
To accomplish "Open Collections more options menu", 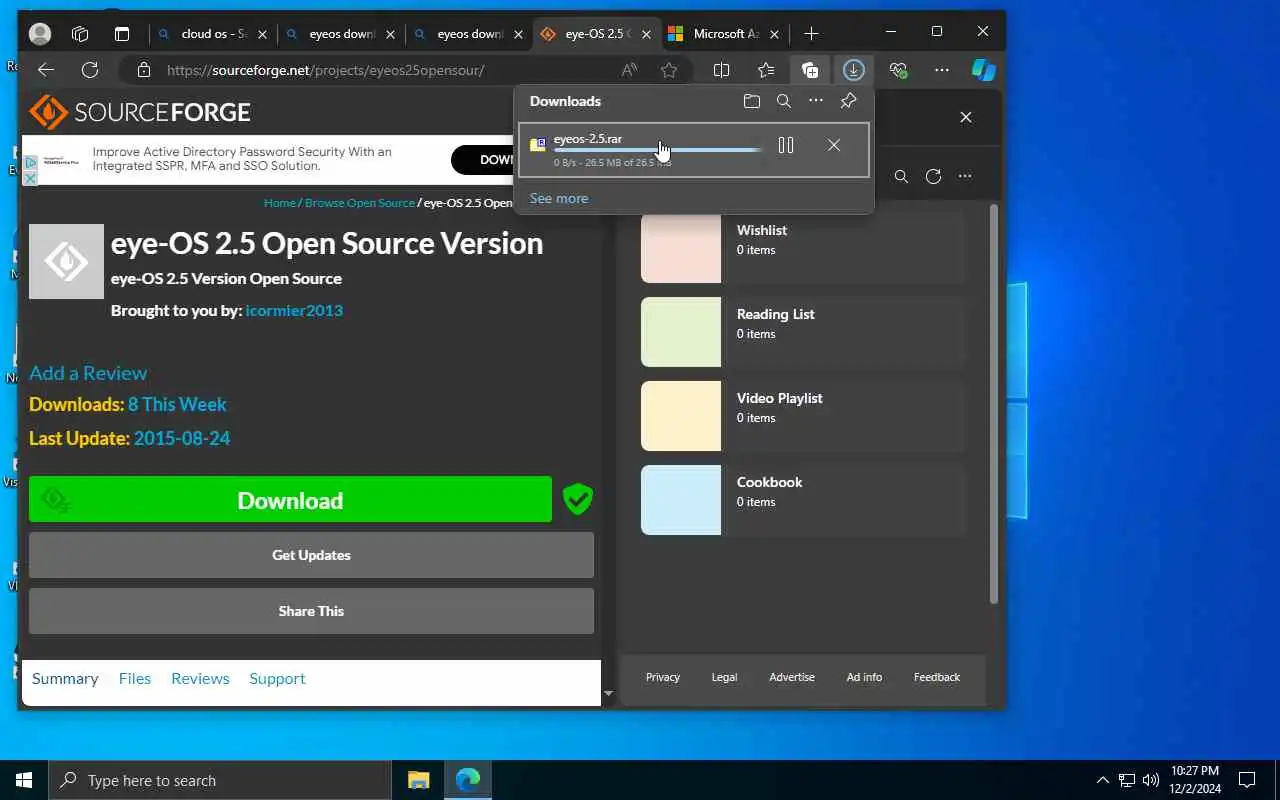I will tap(965, 176).
